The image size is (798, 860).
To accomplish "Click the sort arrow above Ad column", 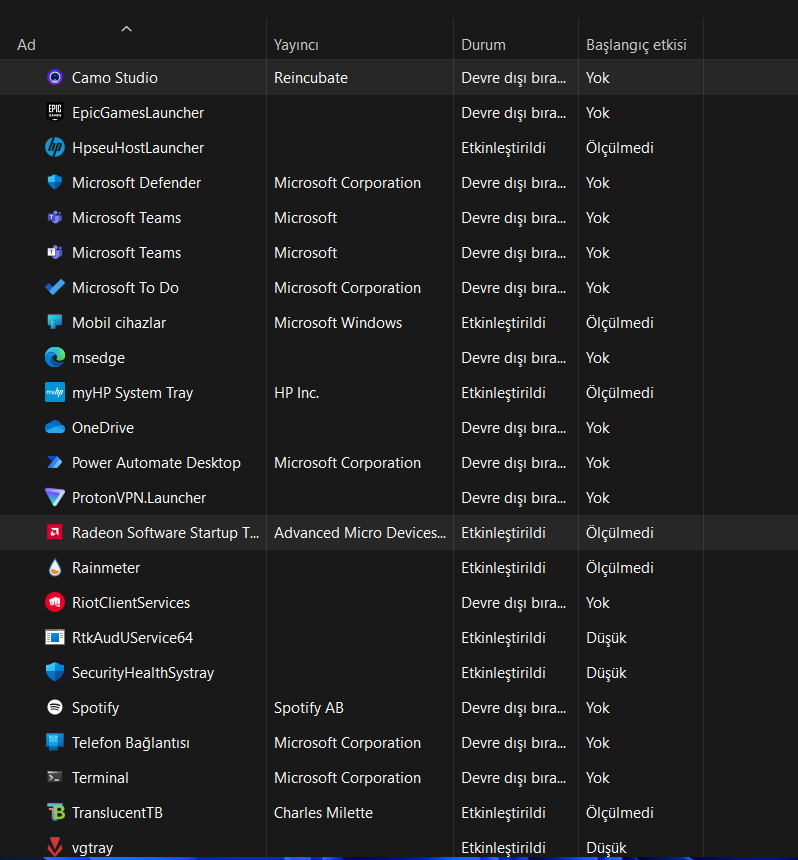I will (x=126, y=29).
